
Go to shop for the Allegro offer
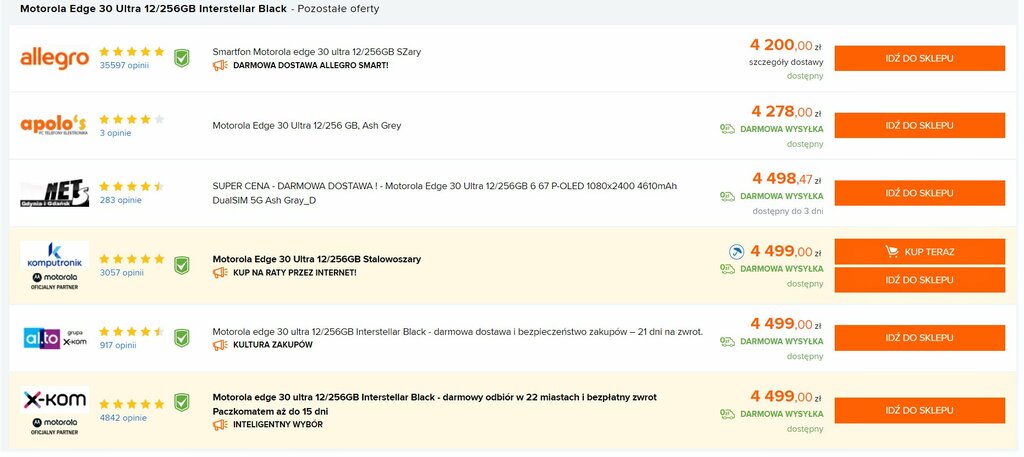click(x=920, y=58)
